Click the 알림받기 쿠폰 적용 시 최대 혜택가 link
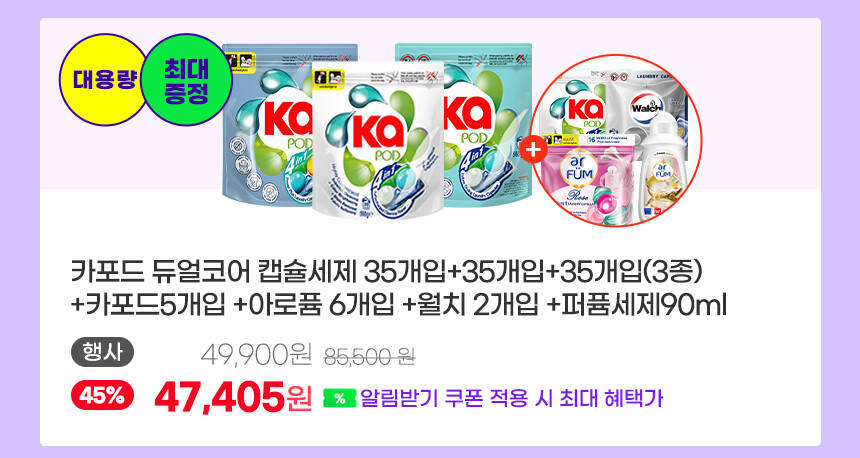Screen dimensions: 860x458 coord(511,398)
